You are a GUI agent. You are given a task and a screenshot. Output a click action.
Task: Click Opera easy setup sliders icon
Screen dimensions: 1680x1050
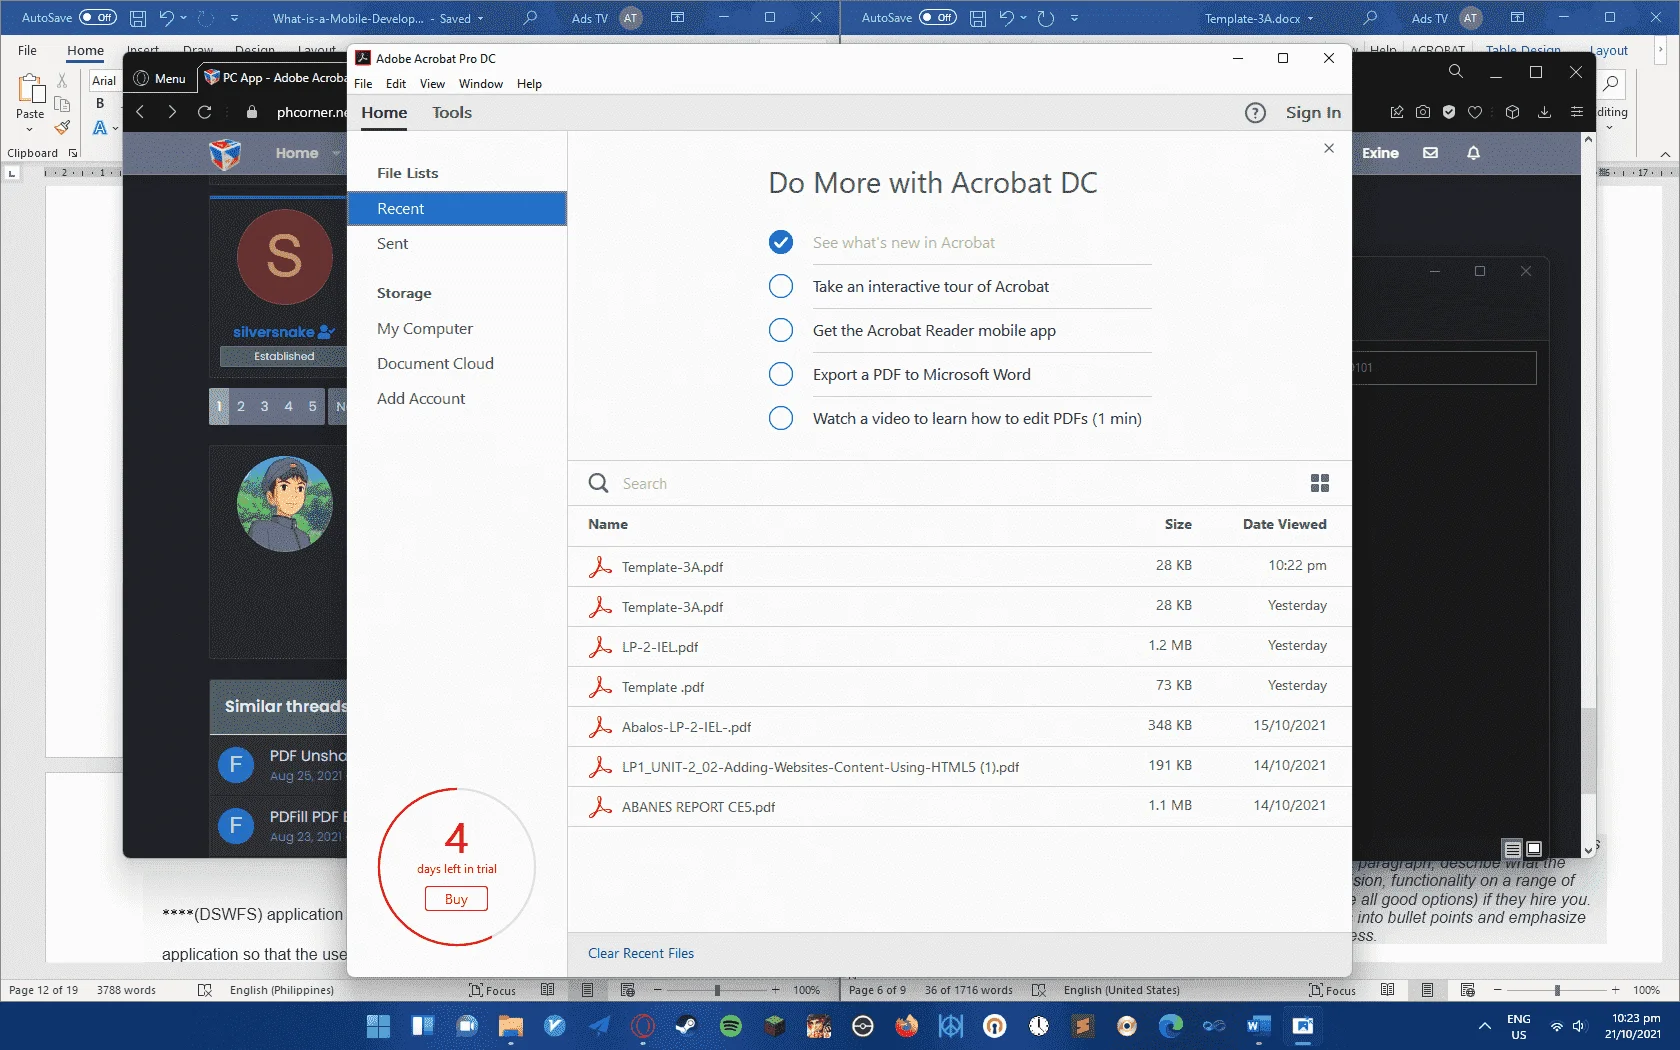pyautogui.click(x=1577, y=112)
